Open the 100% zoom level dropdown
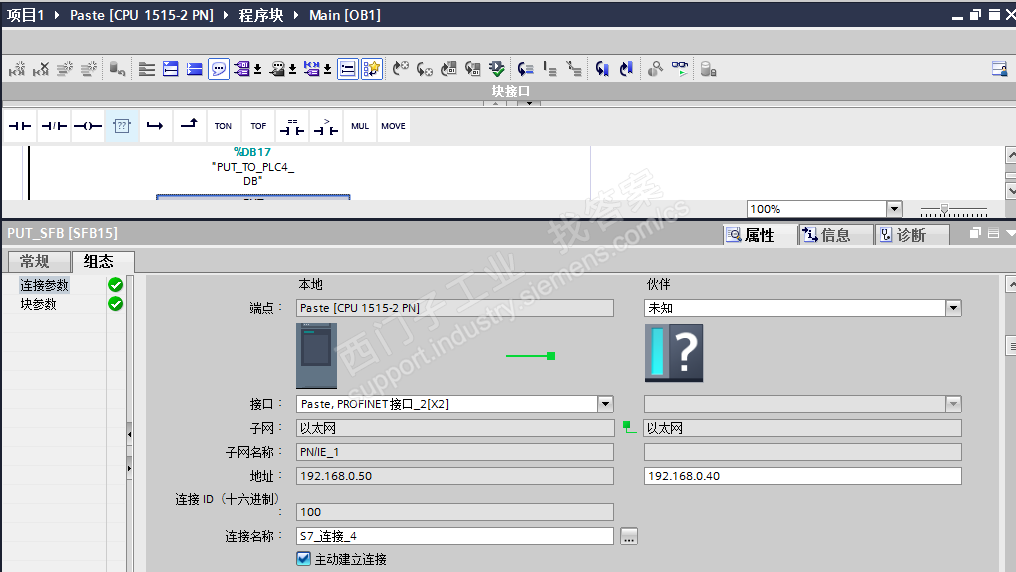Screen dimensions: 1016x572 [x=894, y=209]
